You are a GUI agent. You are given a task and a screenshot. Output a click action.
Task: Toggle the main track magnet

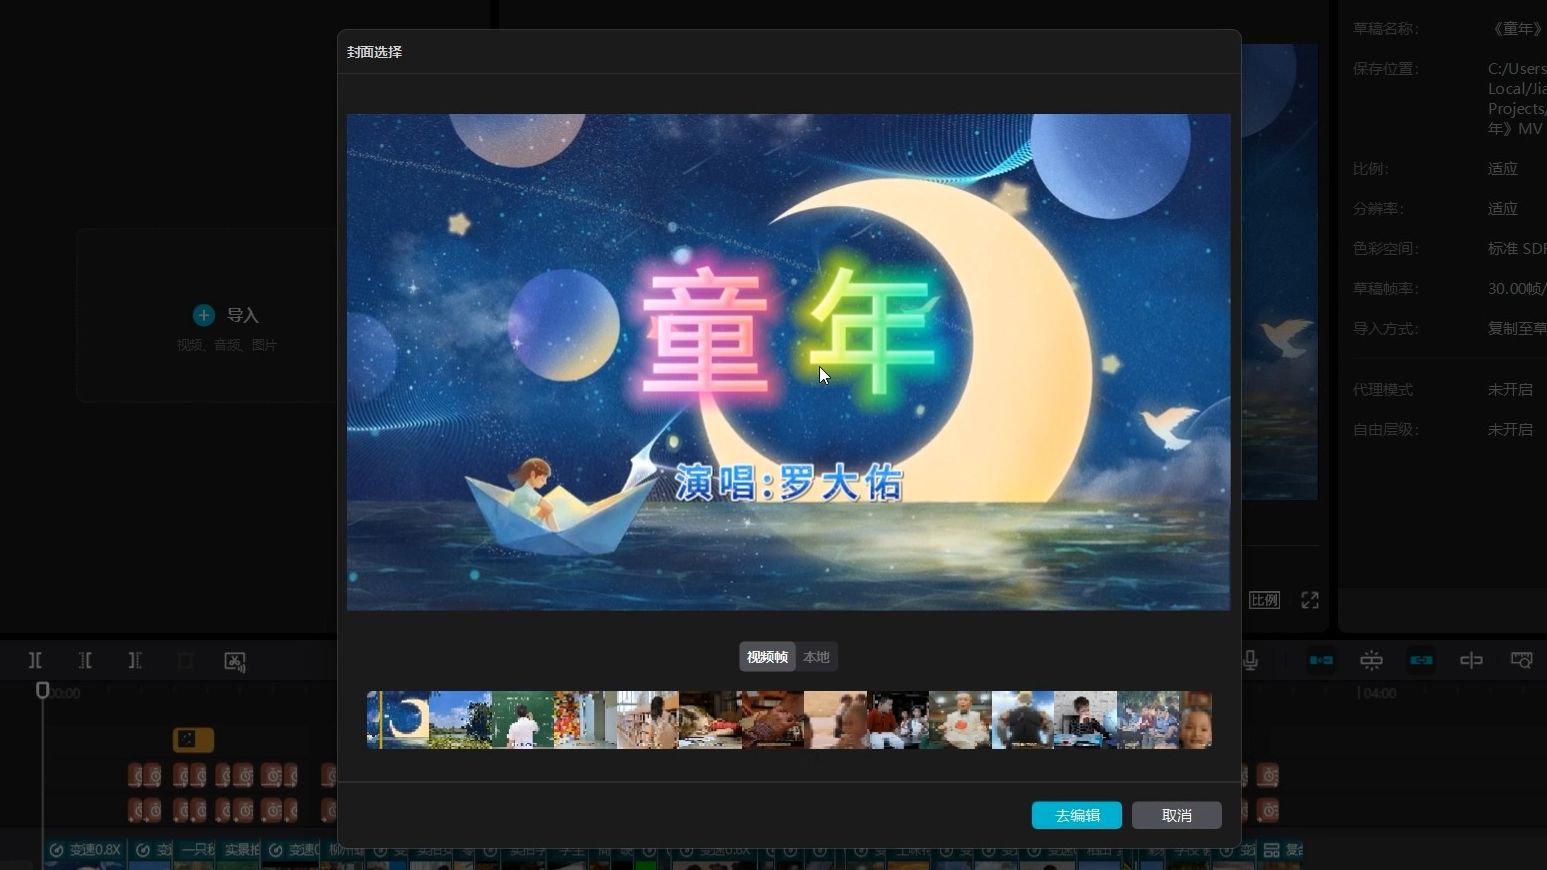point(1321,660)
